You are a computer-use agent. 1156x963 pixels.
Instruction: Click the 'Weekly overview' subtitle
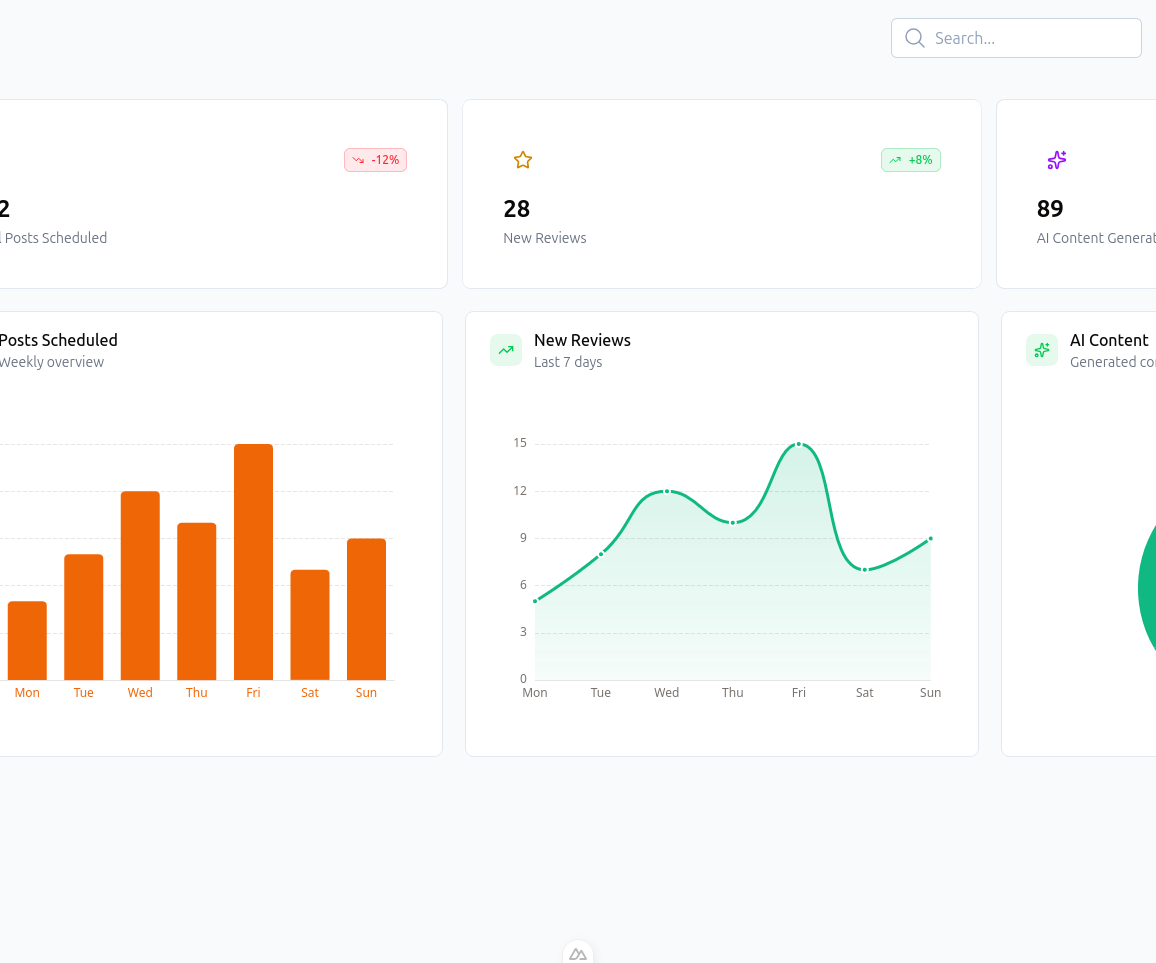52,362
